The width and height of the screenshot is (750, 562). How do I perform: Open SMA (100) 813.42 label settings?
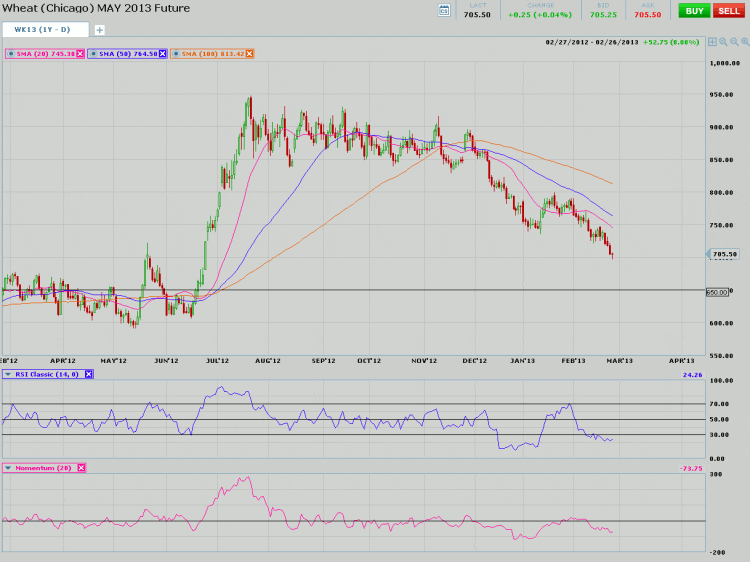click(212, 54)
